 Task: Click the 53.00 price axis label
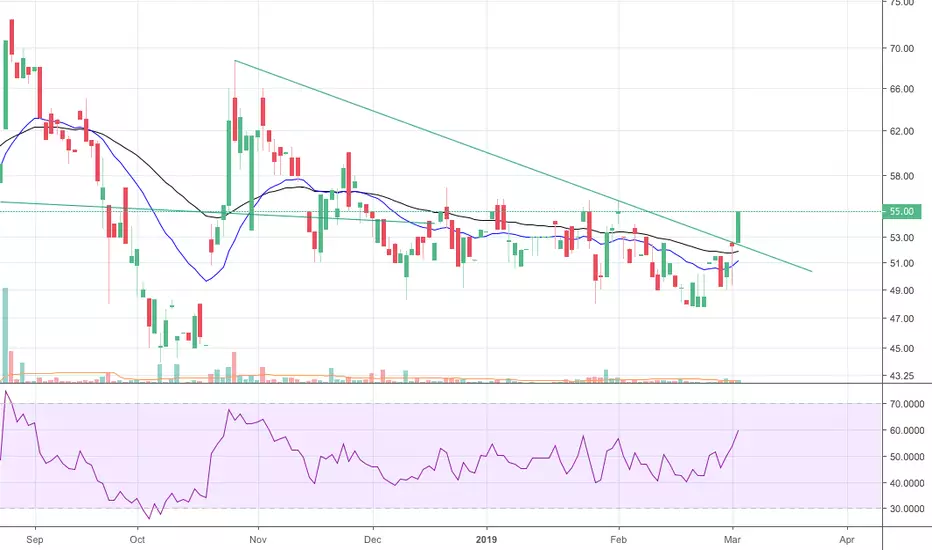(902, 237)
